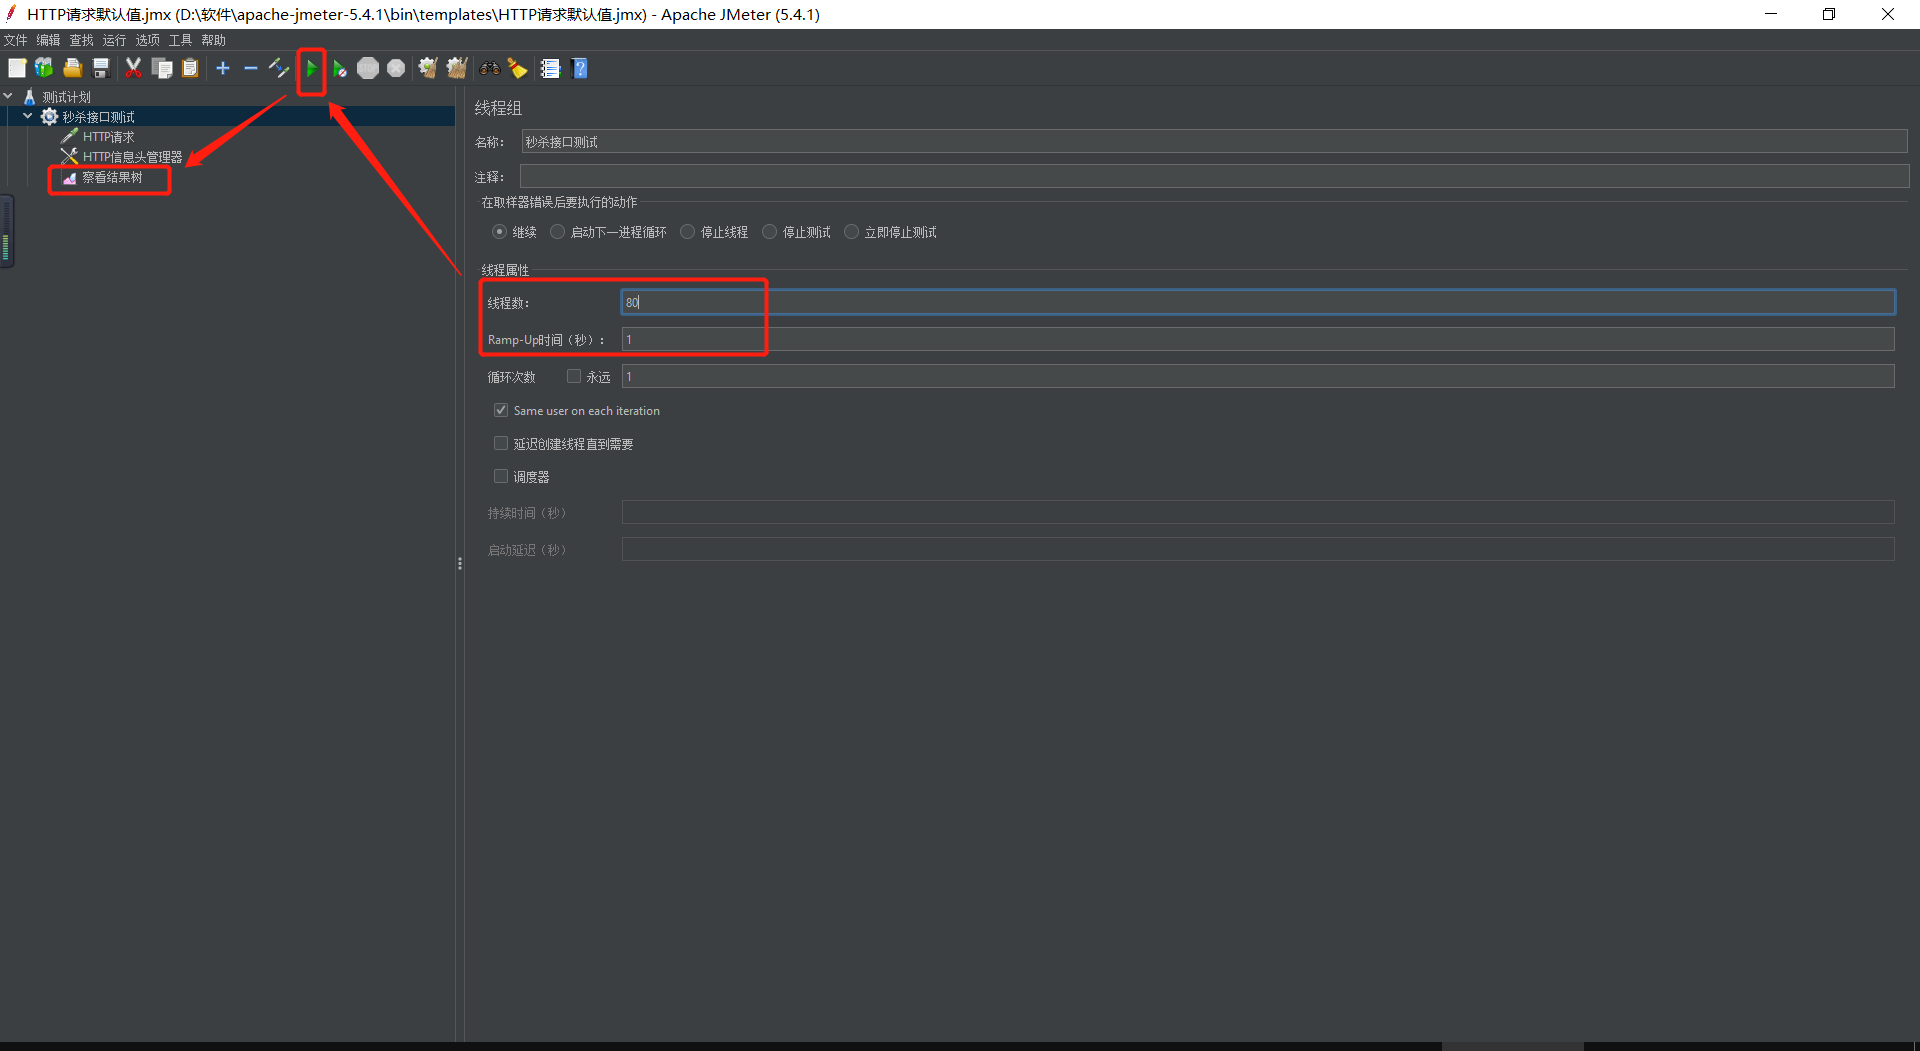Select the no-pause Start button in toolbar

(x=340, y=68)
